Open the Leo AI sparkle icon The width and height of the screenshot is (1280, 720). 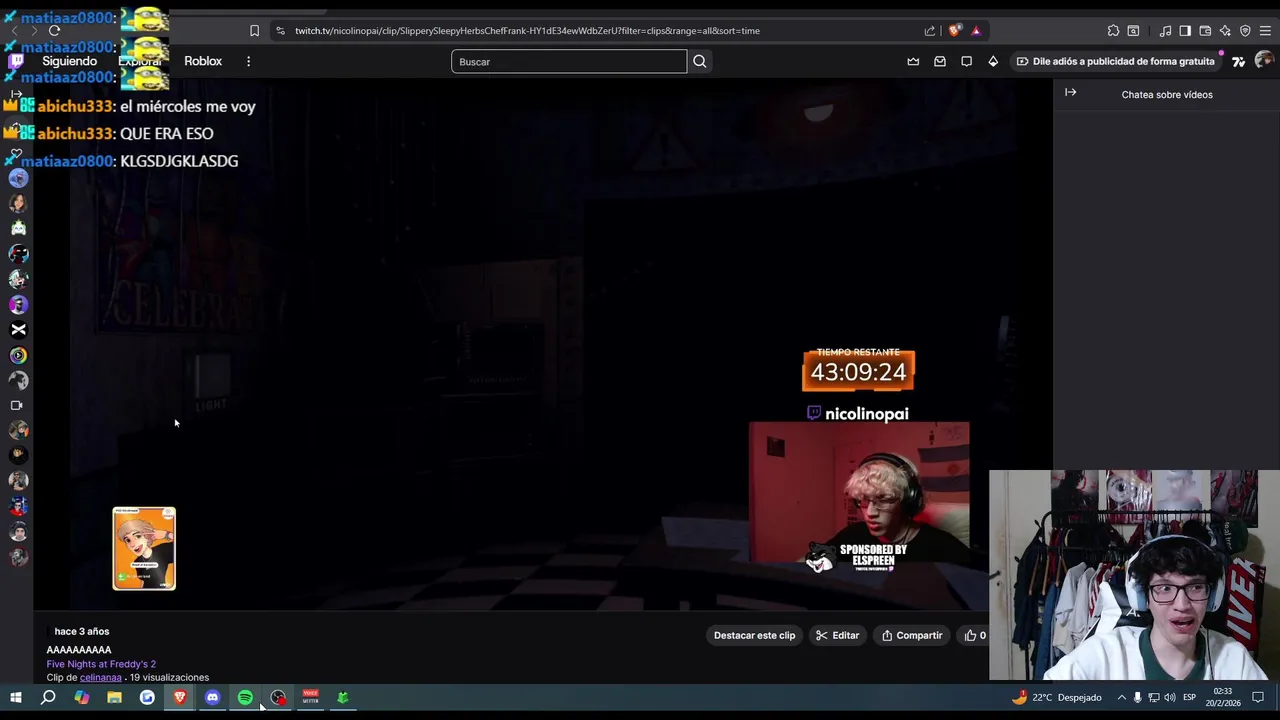click(x=1225, y=31)
